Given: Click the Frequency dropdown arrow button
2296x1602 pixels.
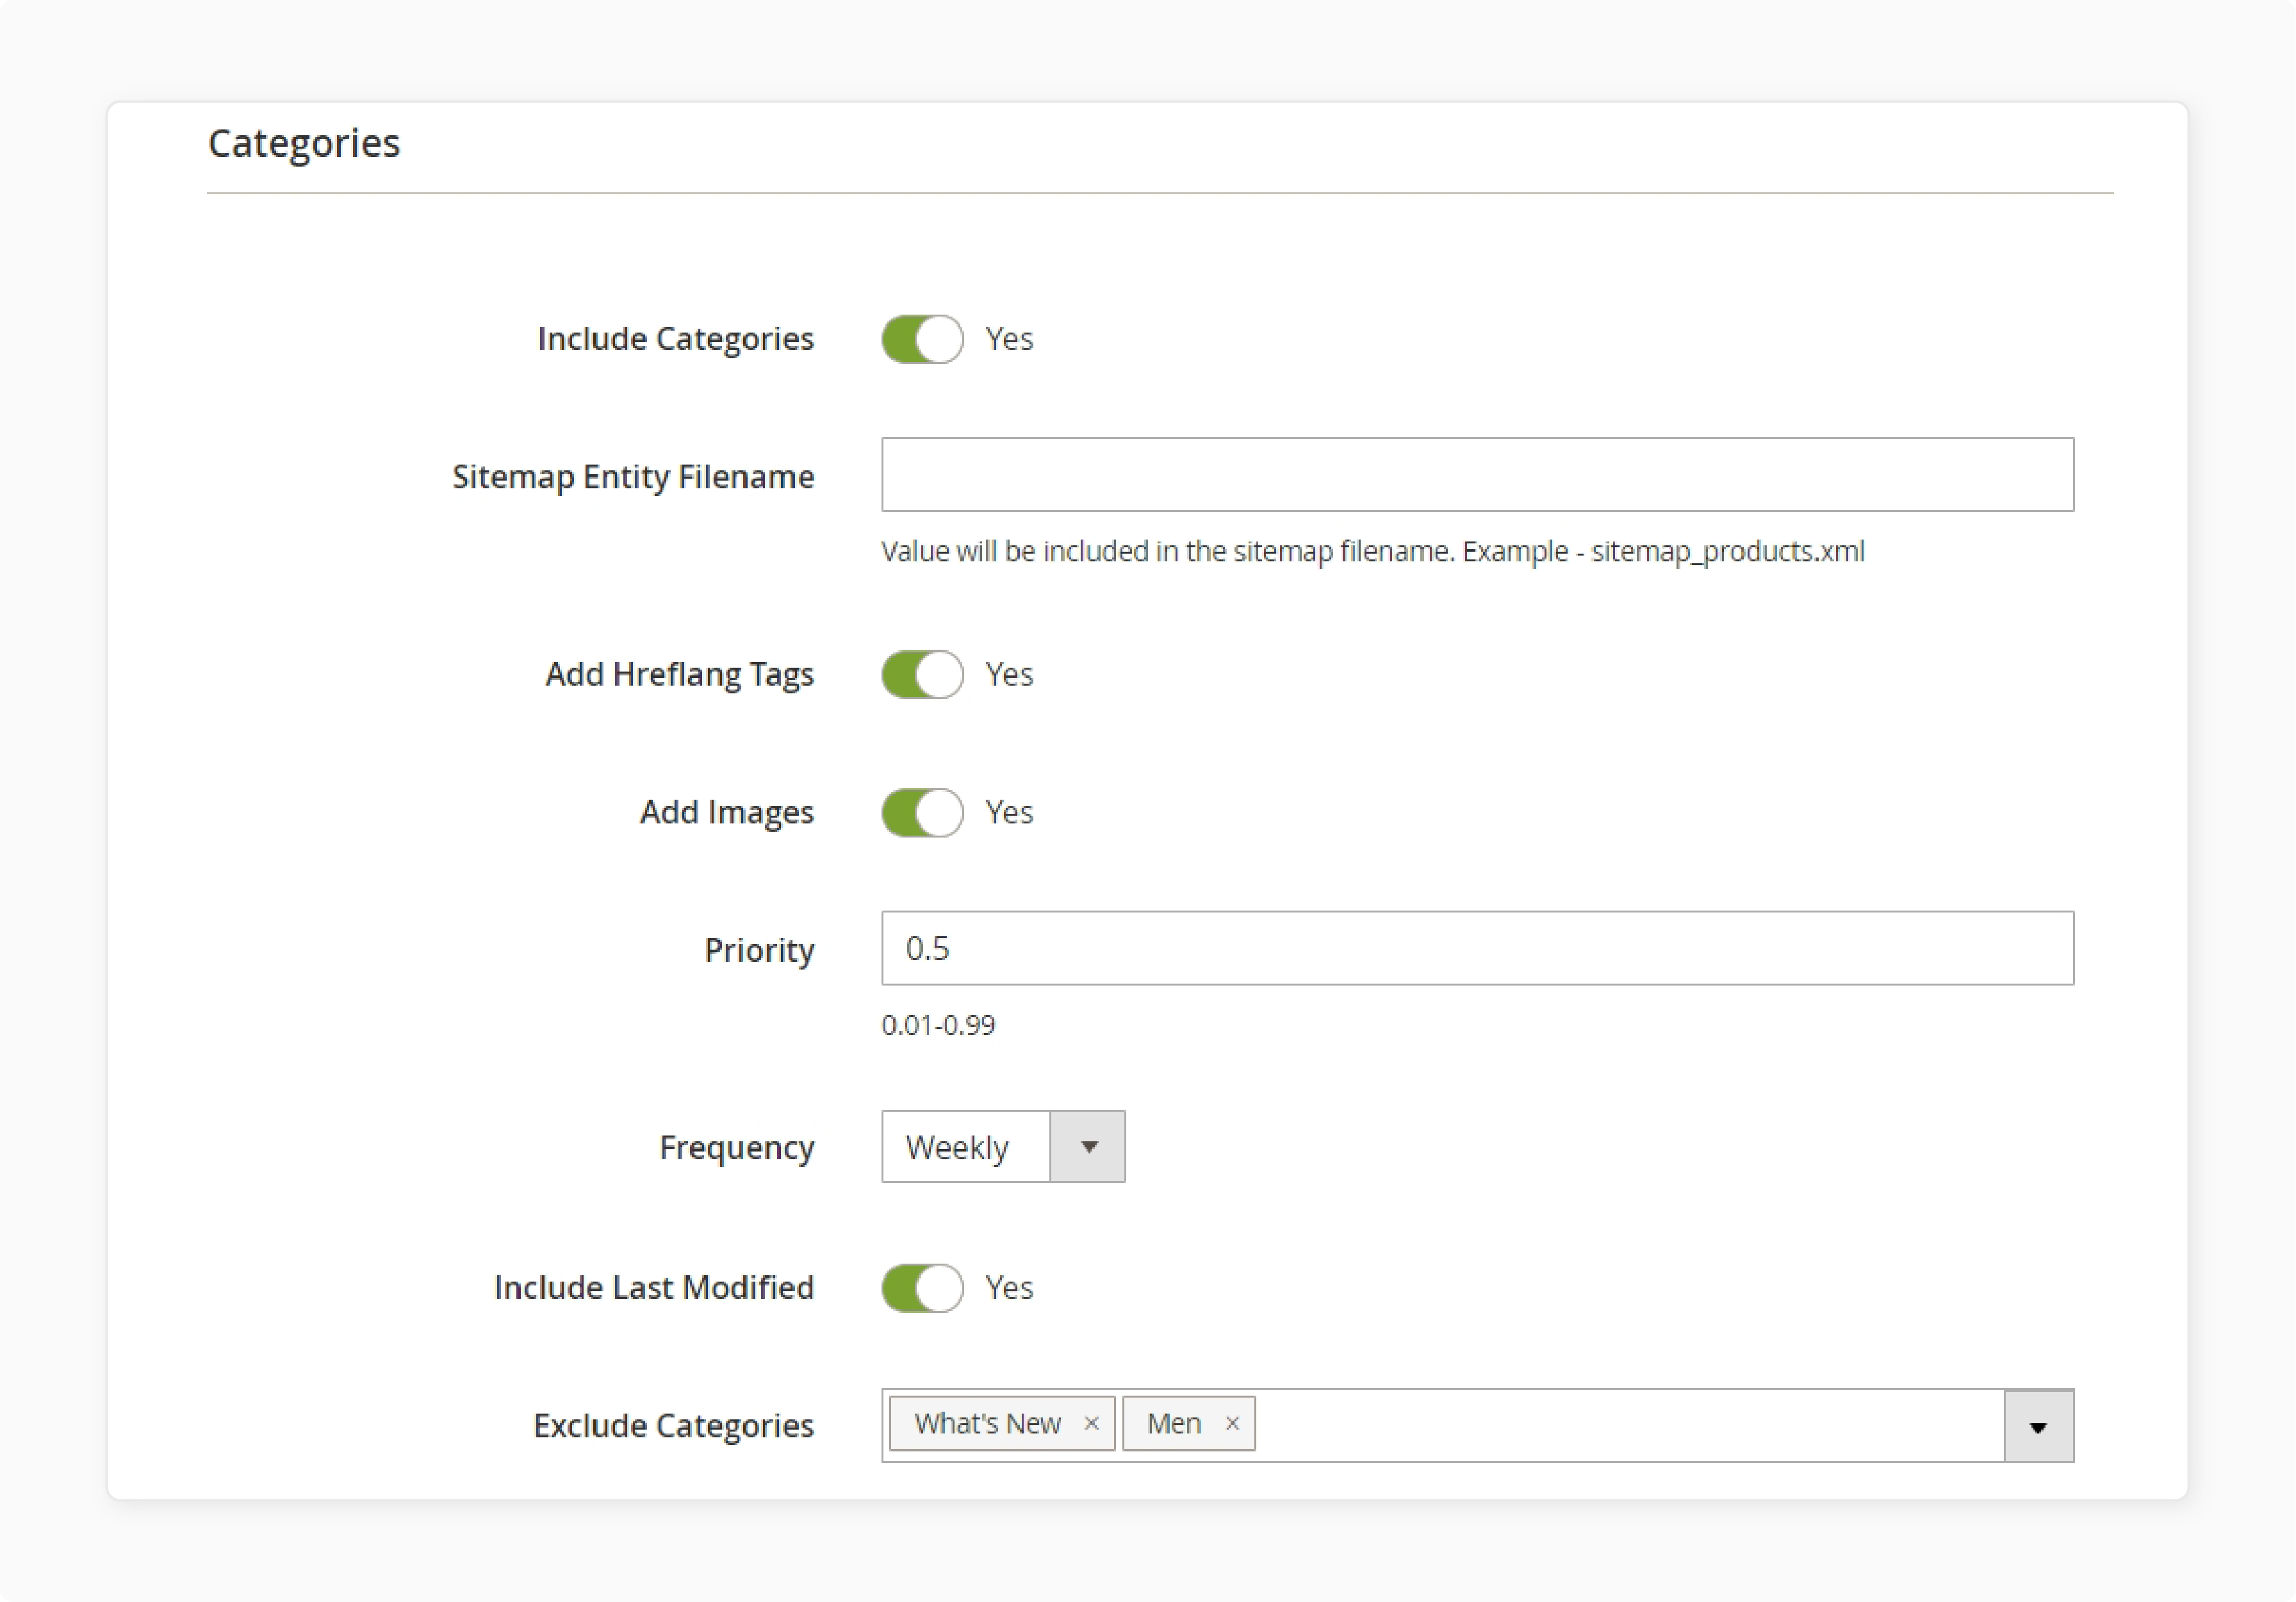Looking at the screenshot, I should pyautogui.click(x=1088, y=1147).
